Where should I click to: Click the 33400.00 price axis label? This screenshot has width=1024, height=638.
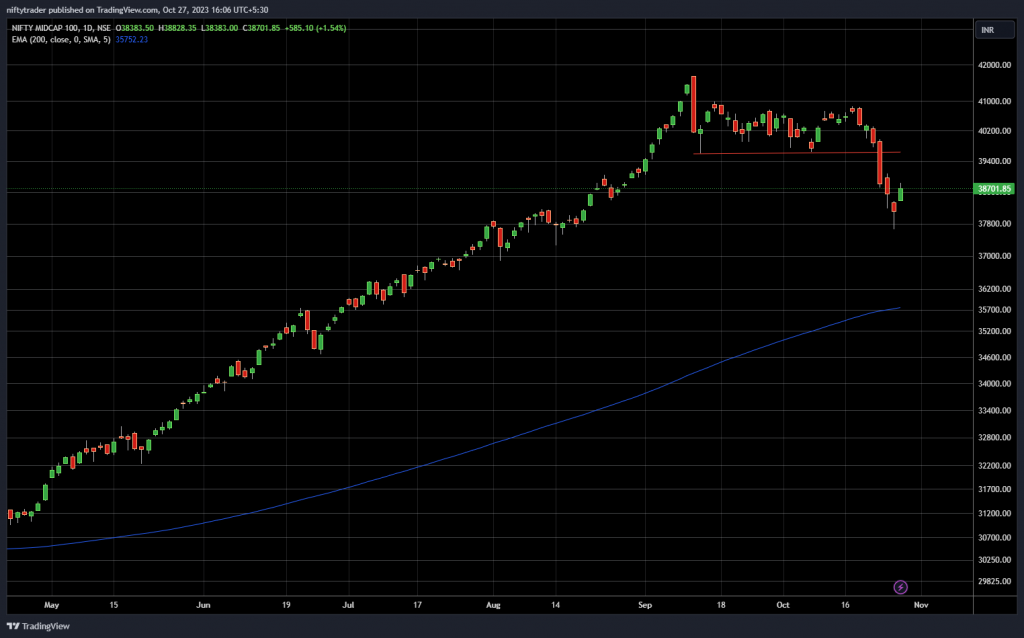[x=995, y=411]
